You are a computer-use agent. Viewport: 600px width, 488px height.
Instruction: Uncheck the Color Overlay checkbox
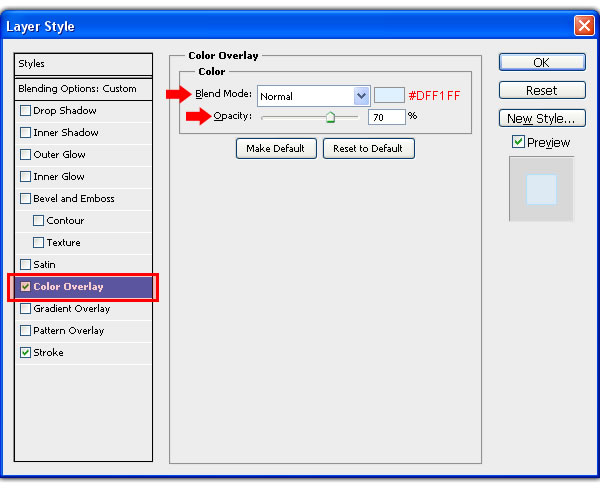25,287
